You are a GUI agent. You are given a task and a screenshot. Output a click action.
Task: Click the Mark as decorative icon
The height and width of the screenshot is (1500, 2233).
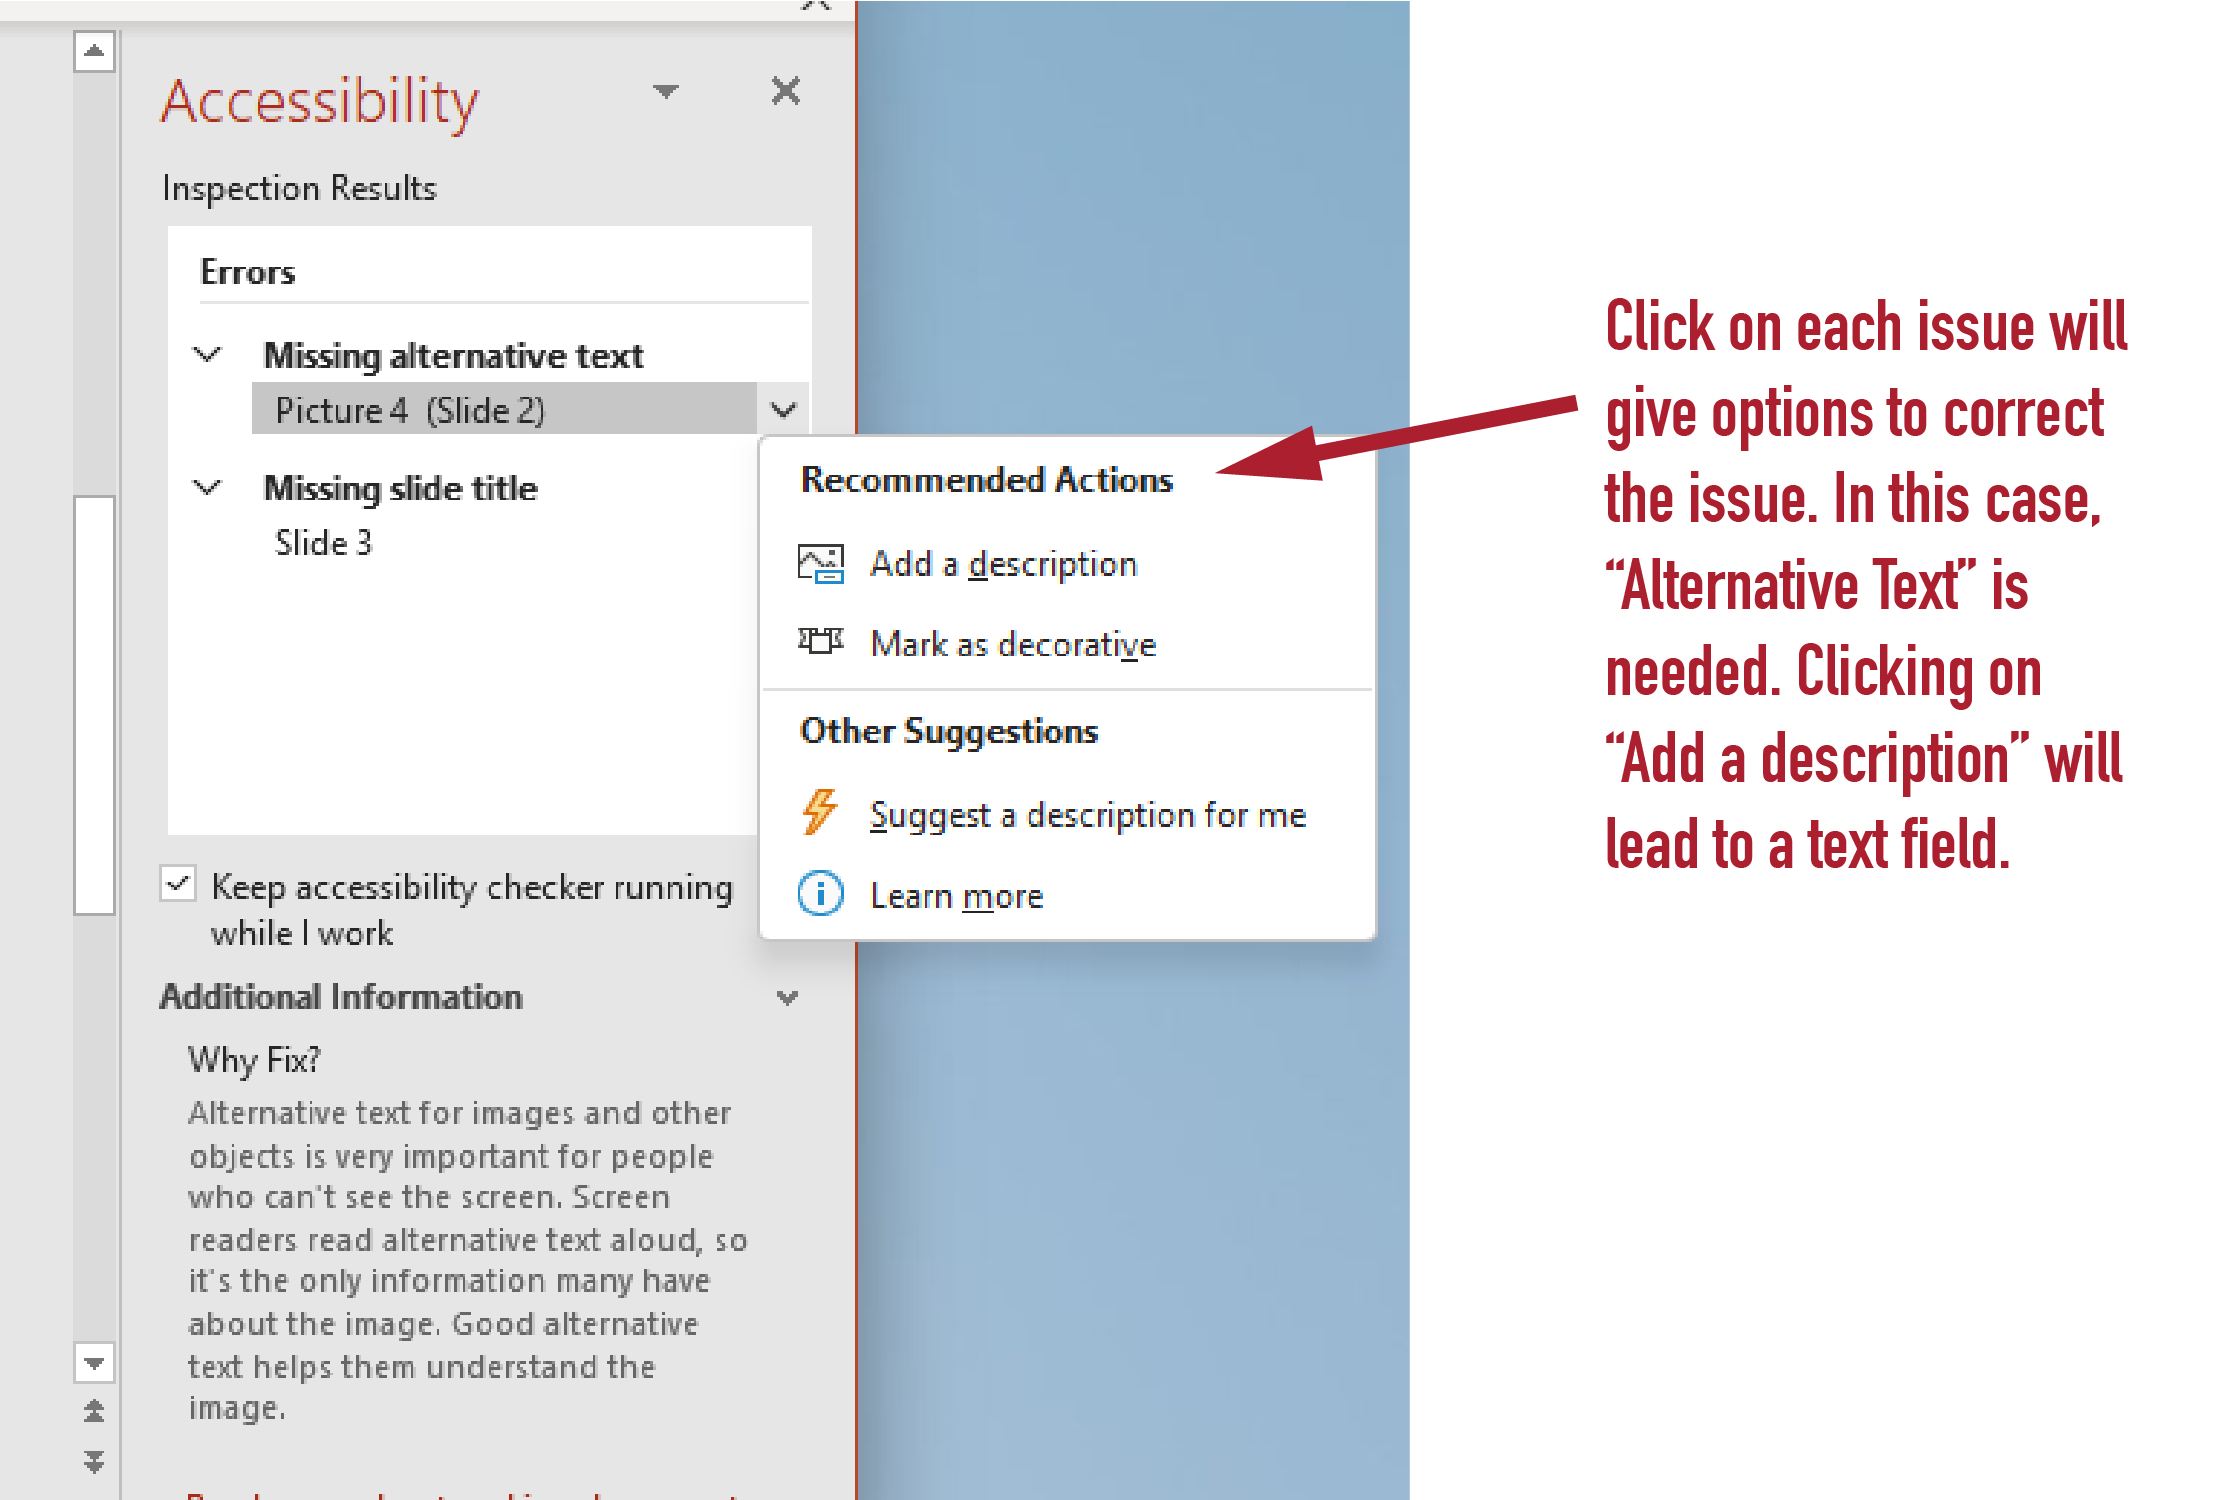(x=820, y=642)
